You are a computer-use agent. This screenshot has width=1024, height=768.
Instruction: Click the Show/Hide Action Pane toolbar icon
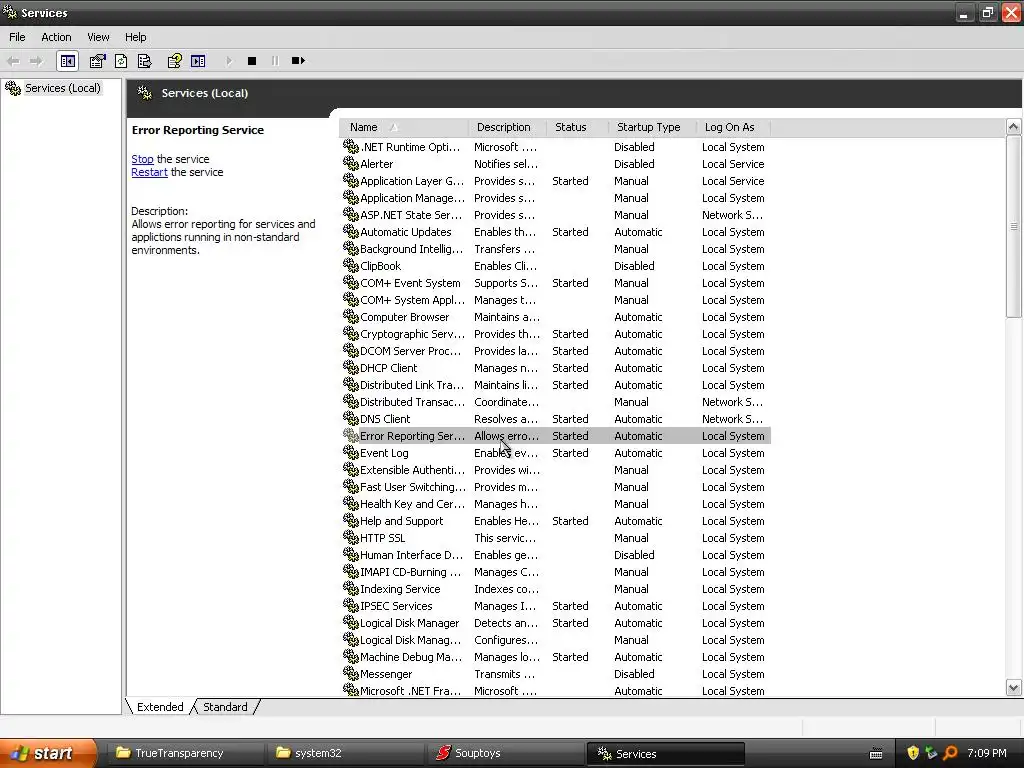[x=198, y=61]
